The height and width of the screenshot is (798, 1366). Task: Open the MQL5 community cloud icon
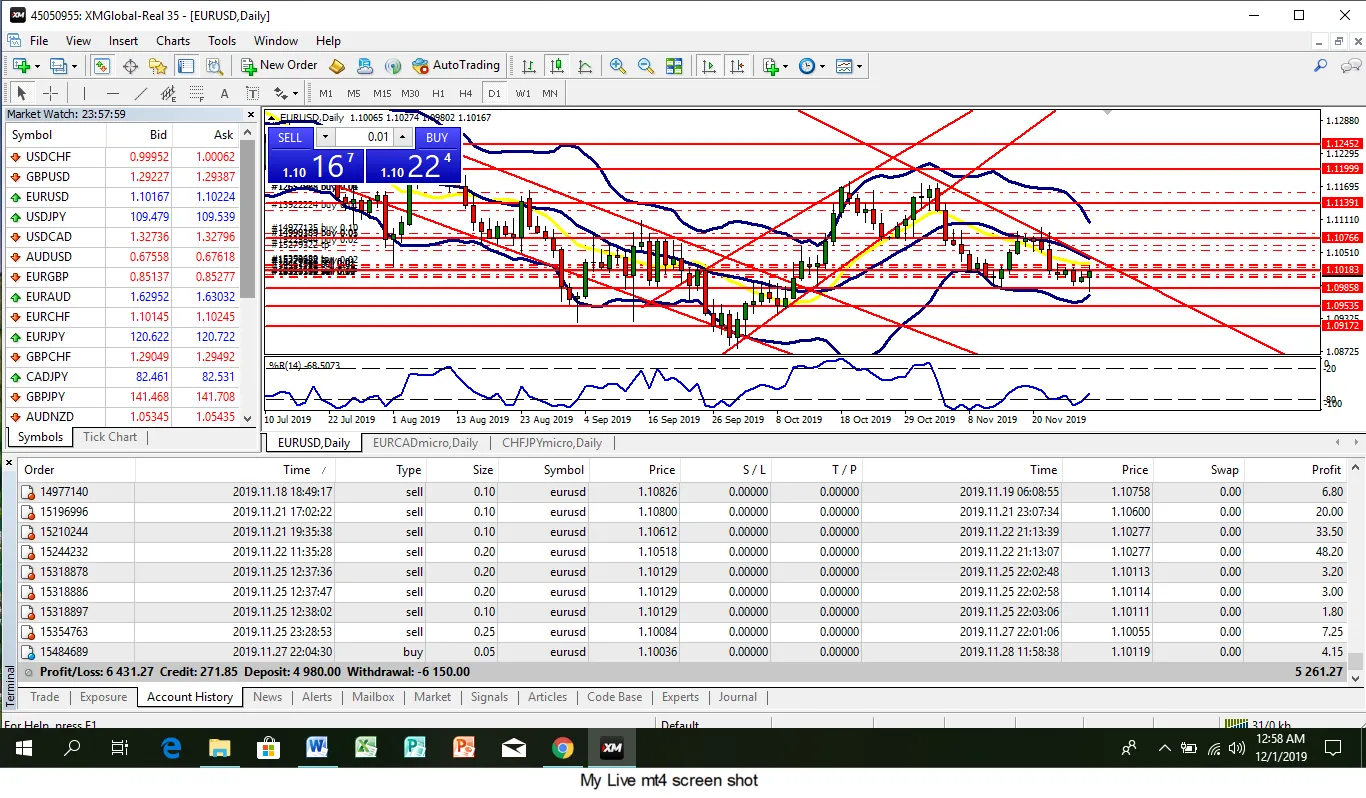pos(365,66)
